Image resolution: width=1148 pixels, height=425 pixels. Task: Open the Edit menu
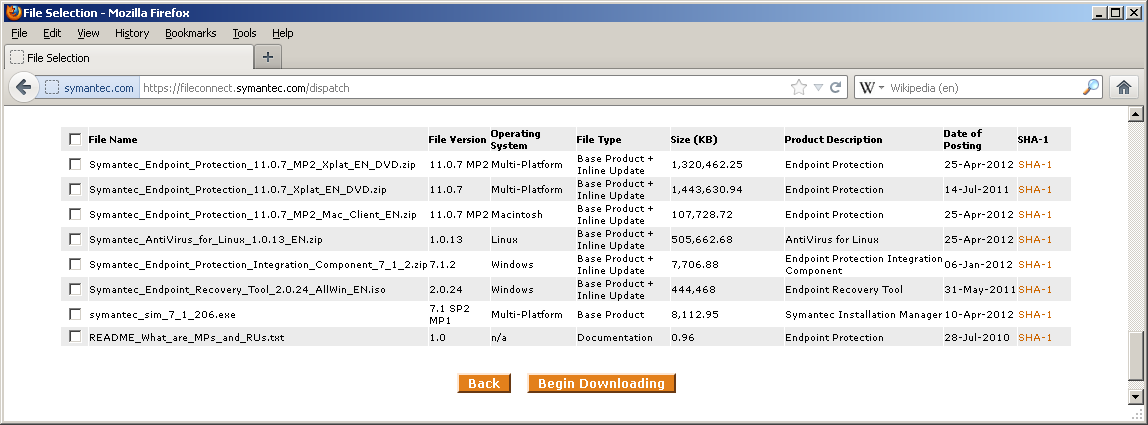tap(52, 33)
